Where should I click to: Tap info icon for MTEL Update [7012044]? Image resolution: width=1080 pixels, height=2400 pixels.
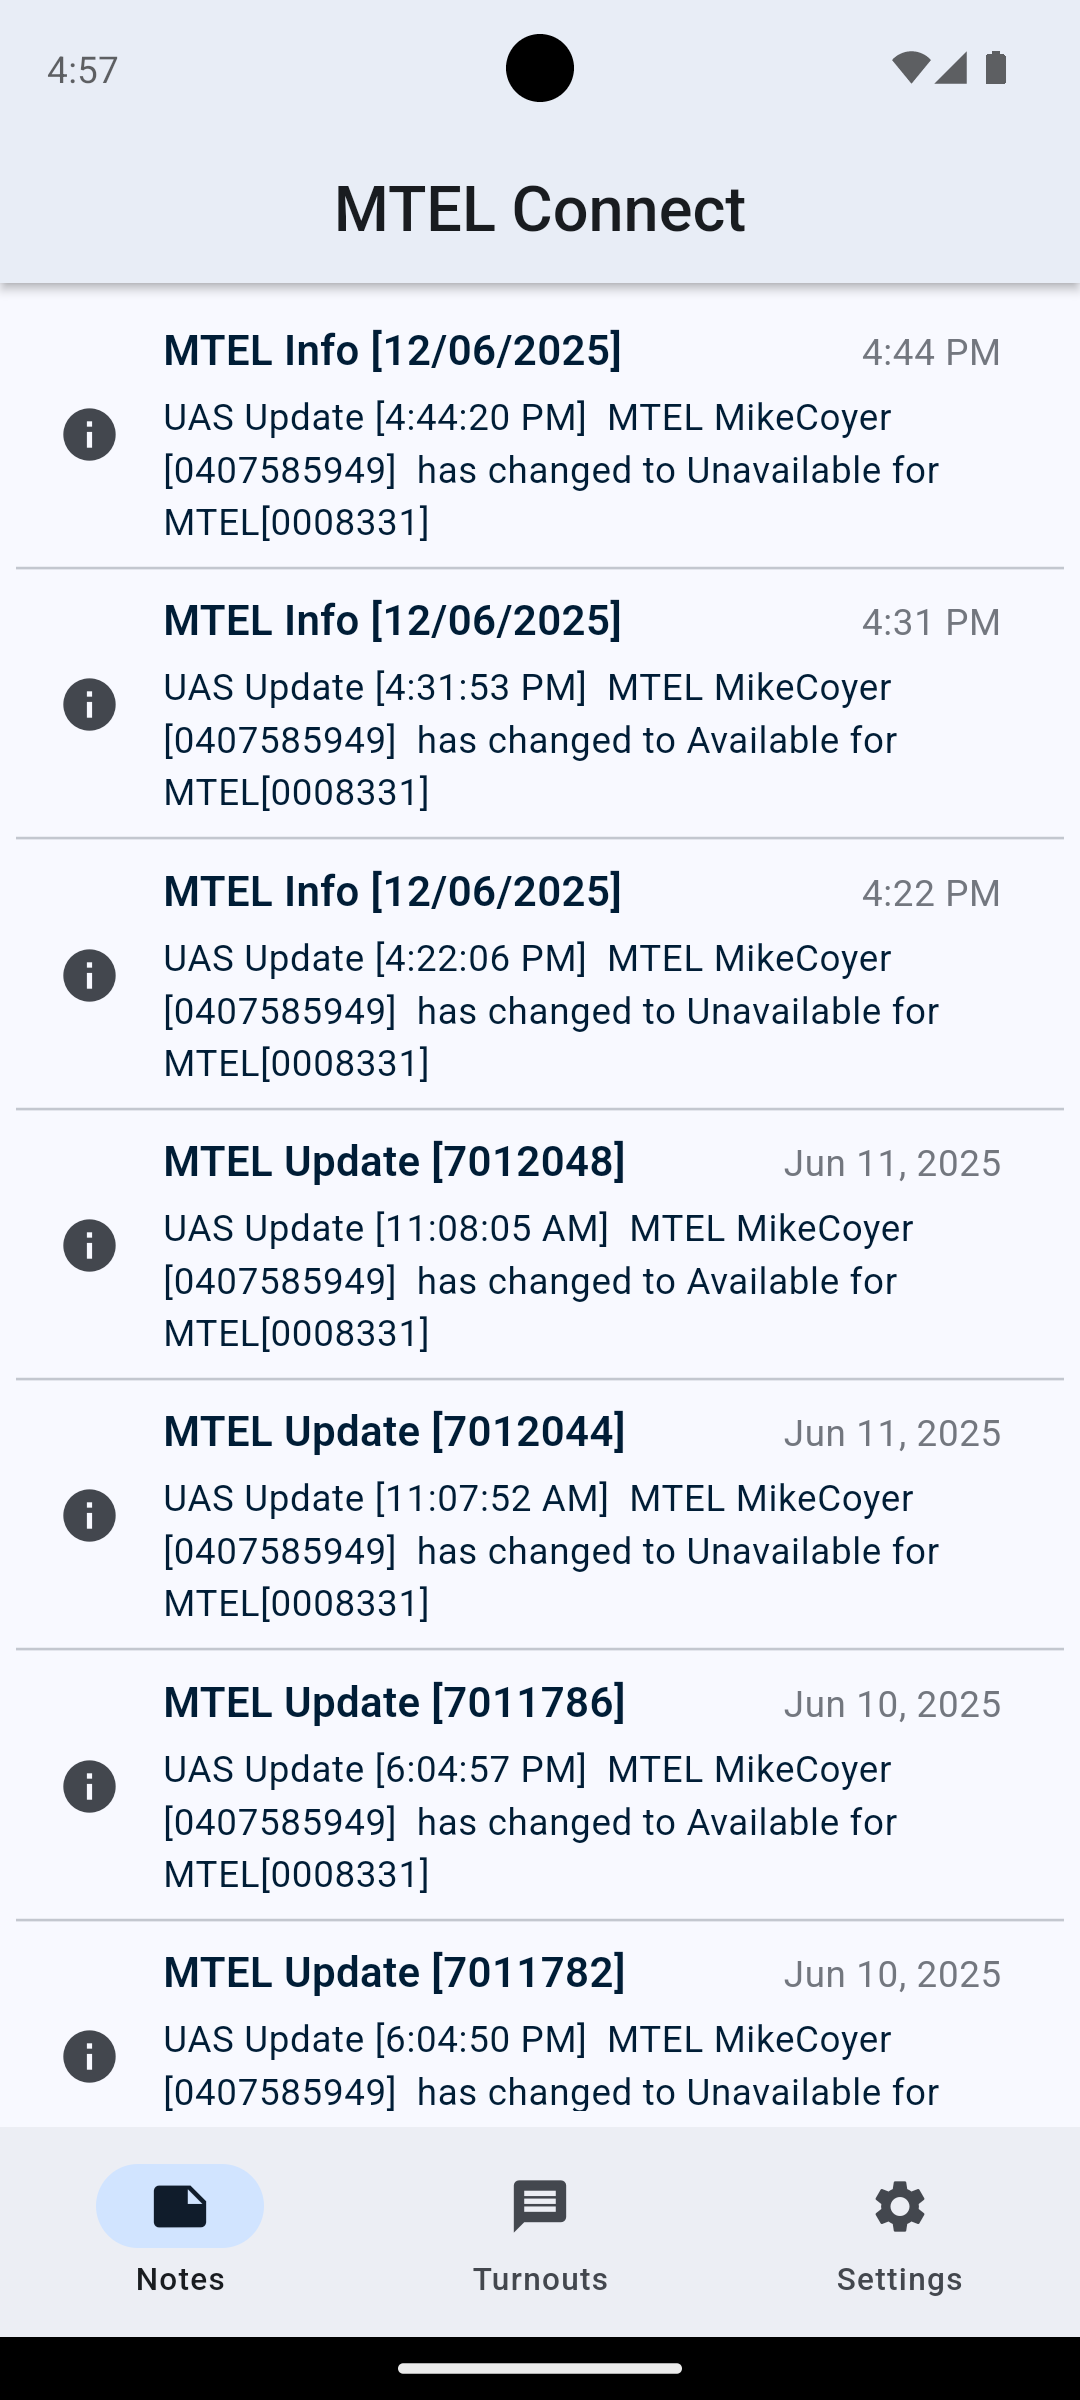[x=89, y=1516]
